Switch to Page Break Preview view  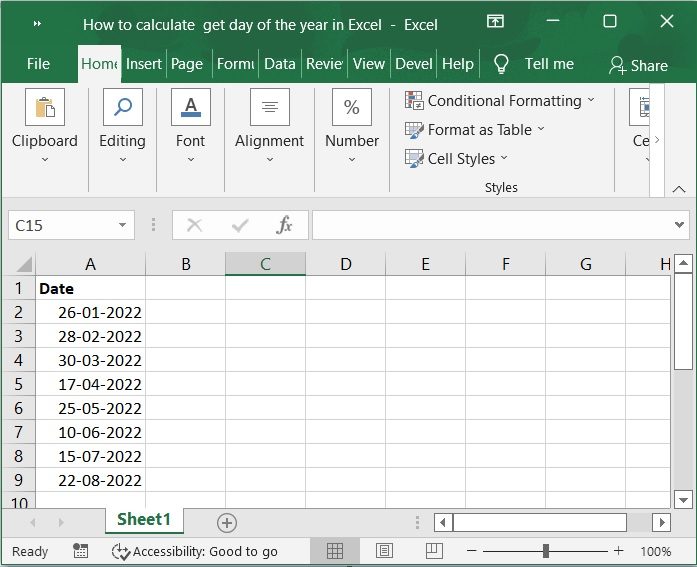(x=435, y=551)
